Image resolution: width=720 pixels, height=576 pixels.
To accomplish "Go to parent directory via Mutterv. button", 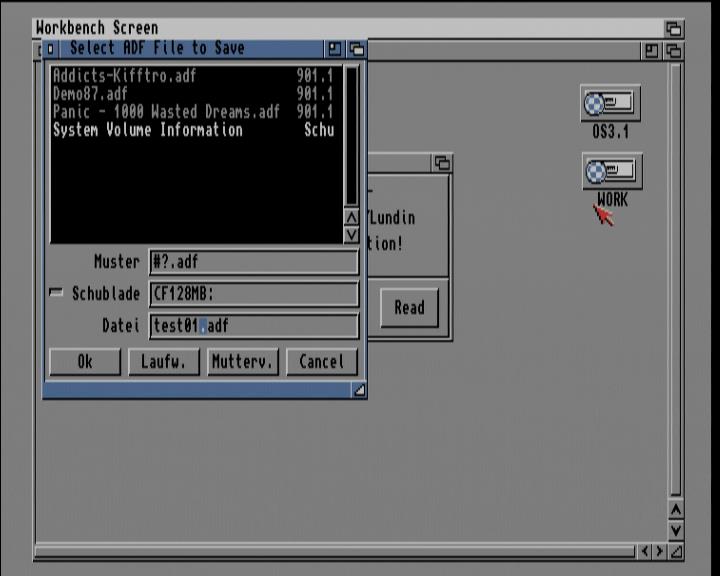I will [x=243, y=362].
